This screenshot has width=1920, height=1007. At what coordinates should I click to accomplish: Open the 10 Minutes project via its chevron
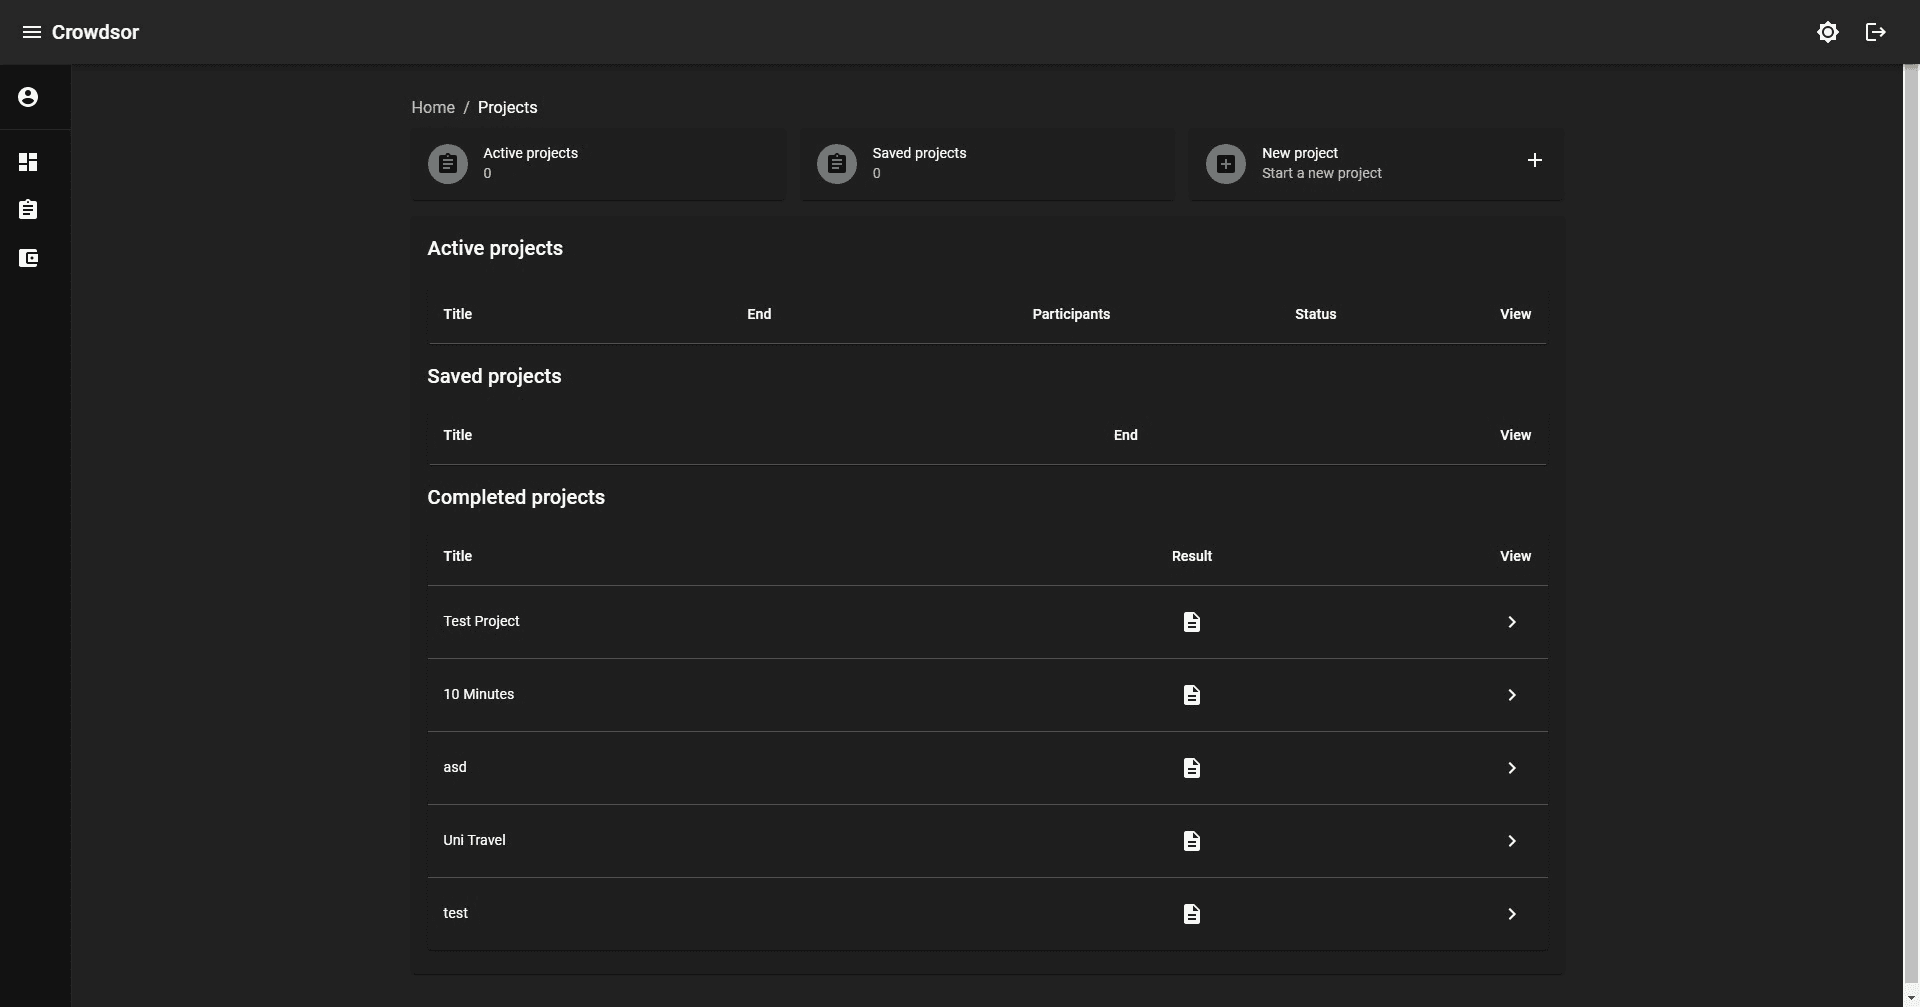1511,694
